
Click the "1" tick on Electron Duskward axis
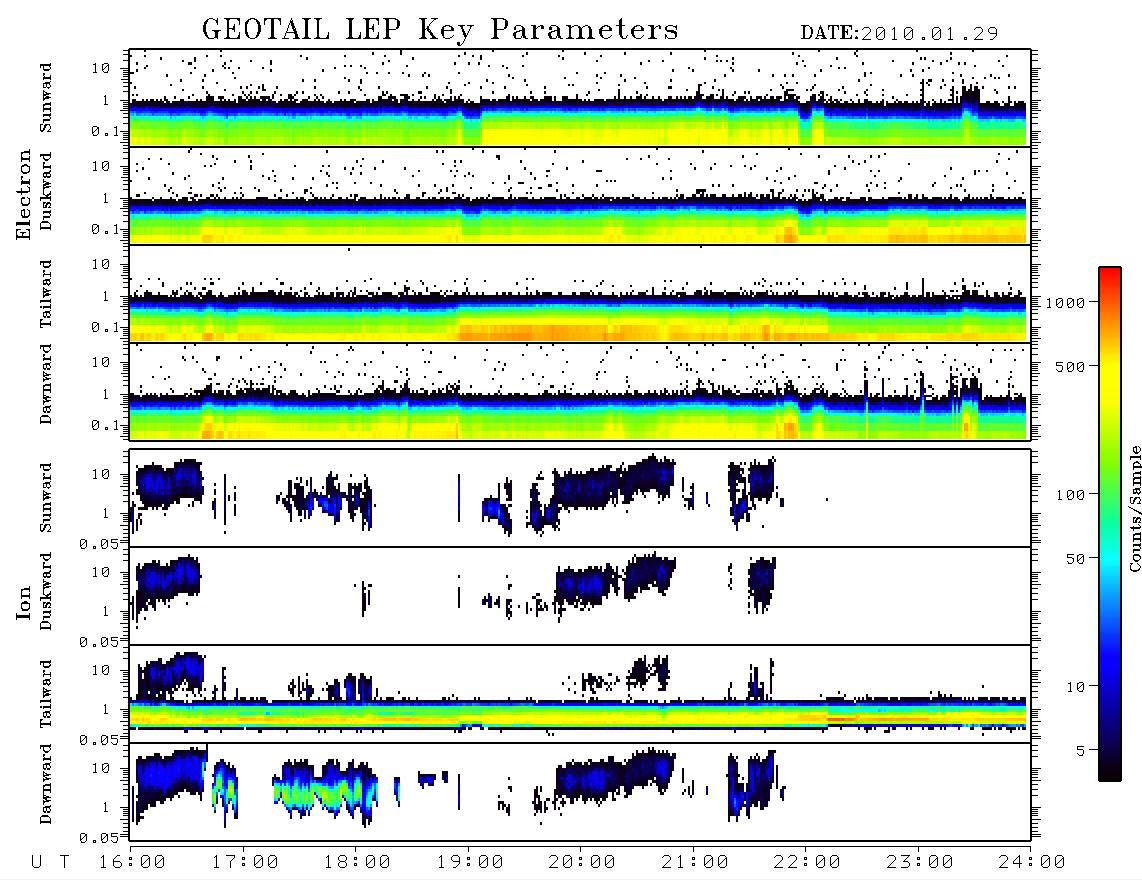tap(106, 198)
